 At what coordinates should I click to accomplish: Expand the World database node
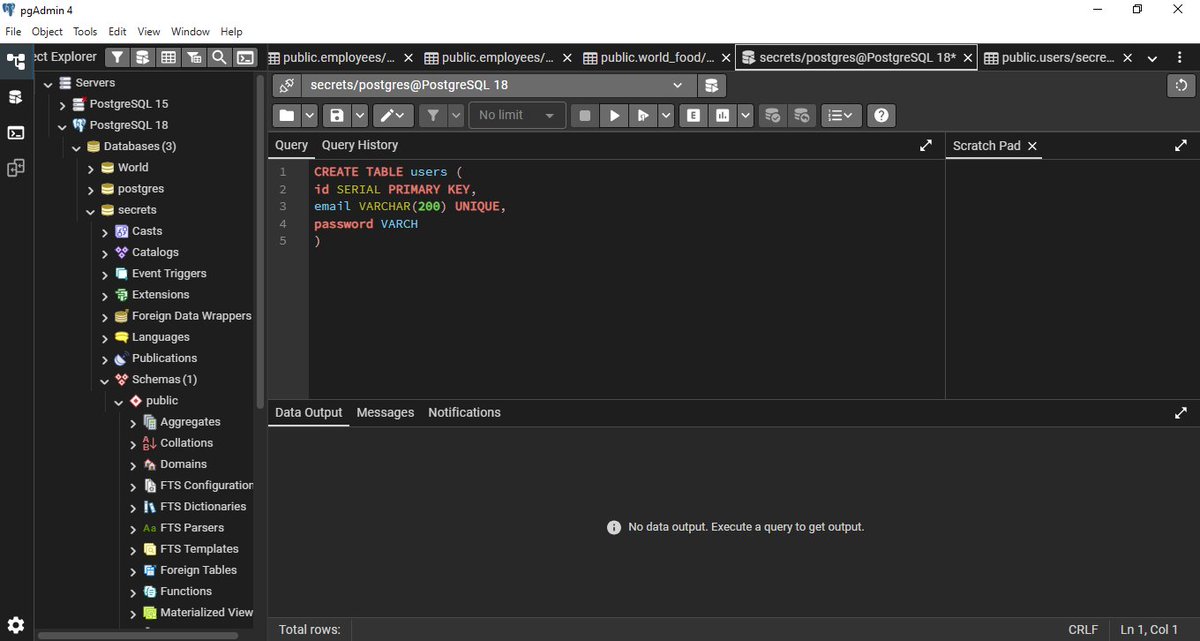tap(91, 168)
